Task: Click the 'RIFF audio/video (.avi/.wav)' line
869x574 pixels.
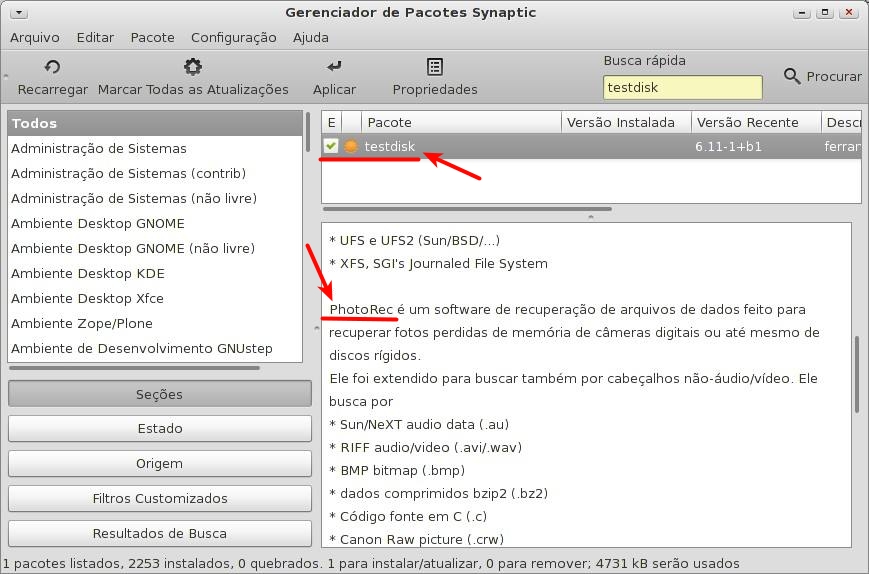Action: (x=426, y=447)
